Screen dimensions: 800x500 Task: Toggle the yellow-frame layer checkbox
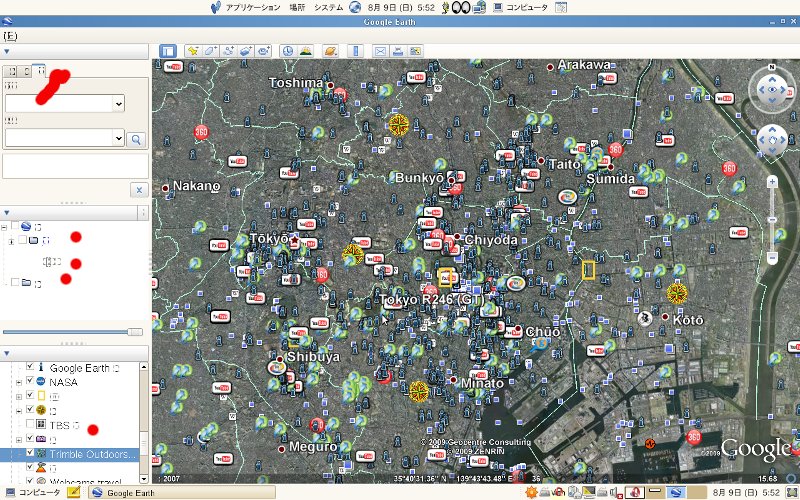30,395
